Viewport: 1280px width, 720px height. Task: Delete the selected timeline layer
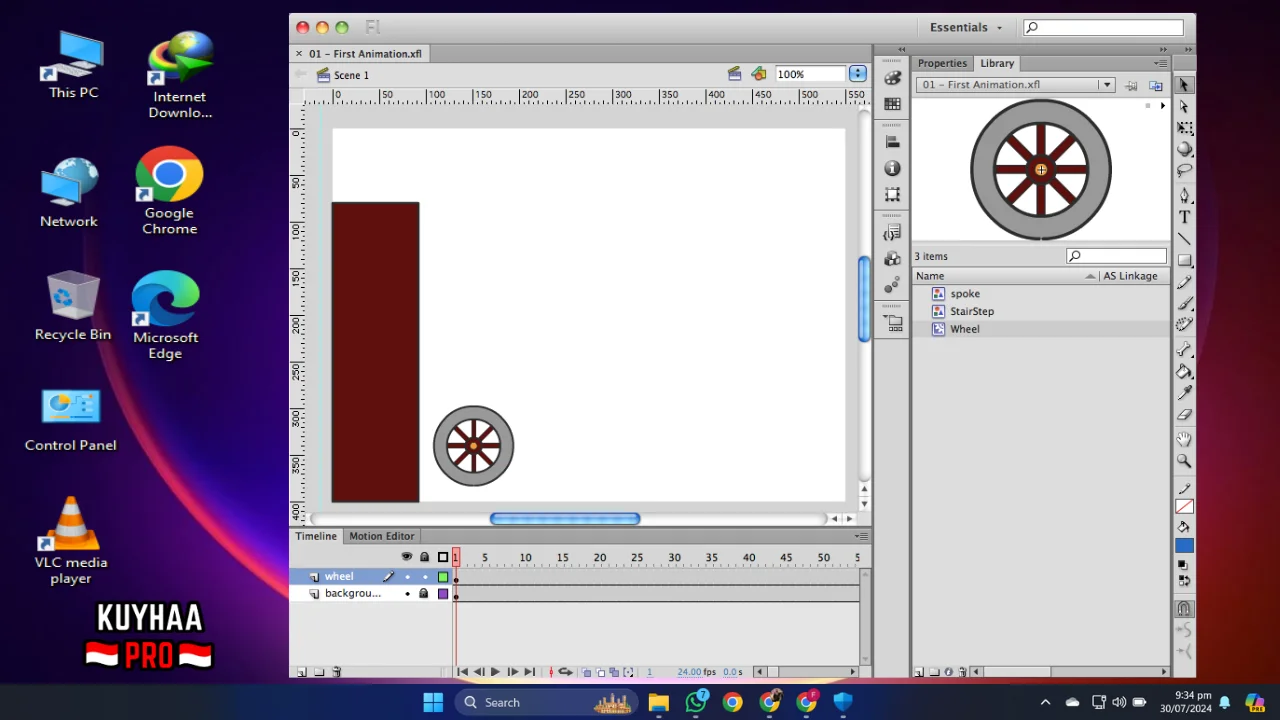(x=337, y=672)
